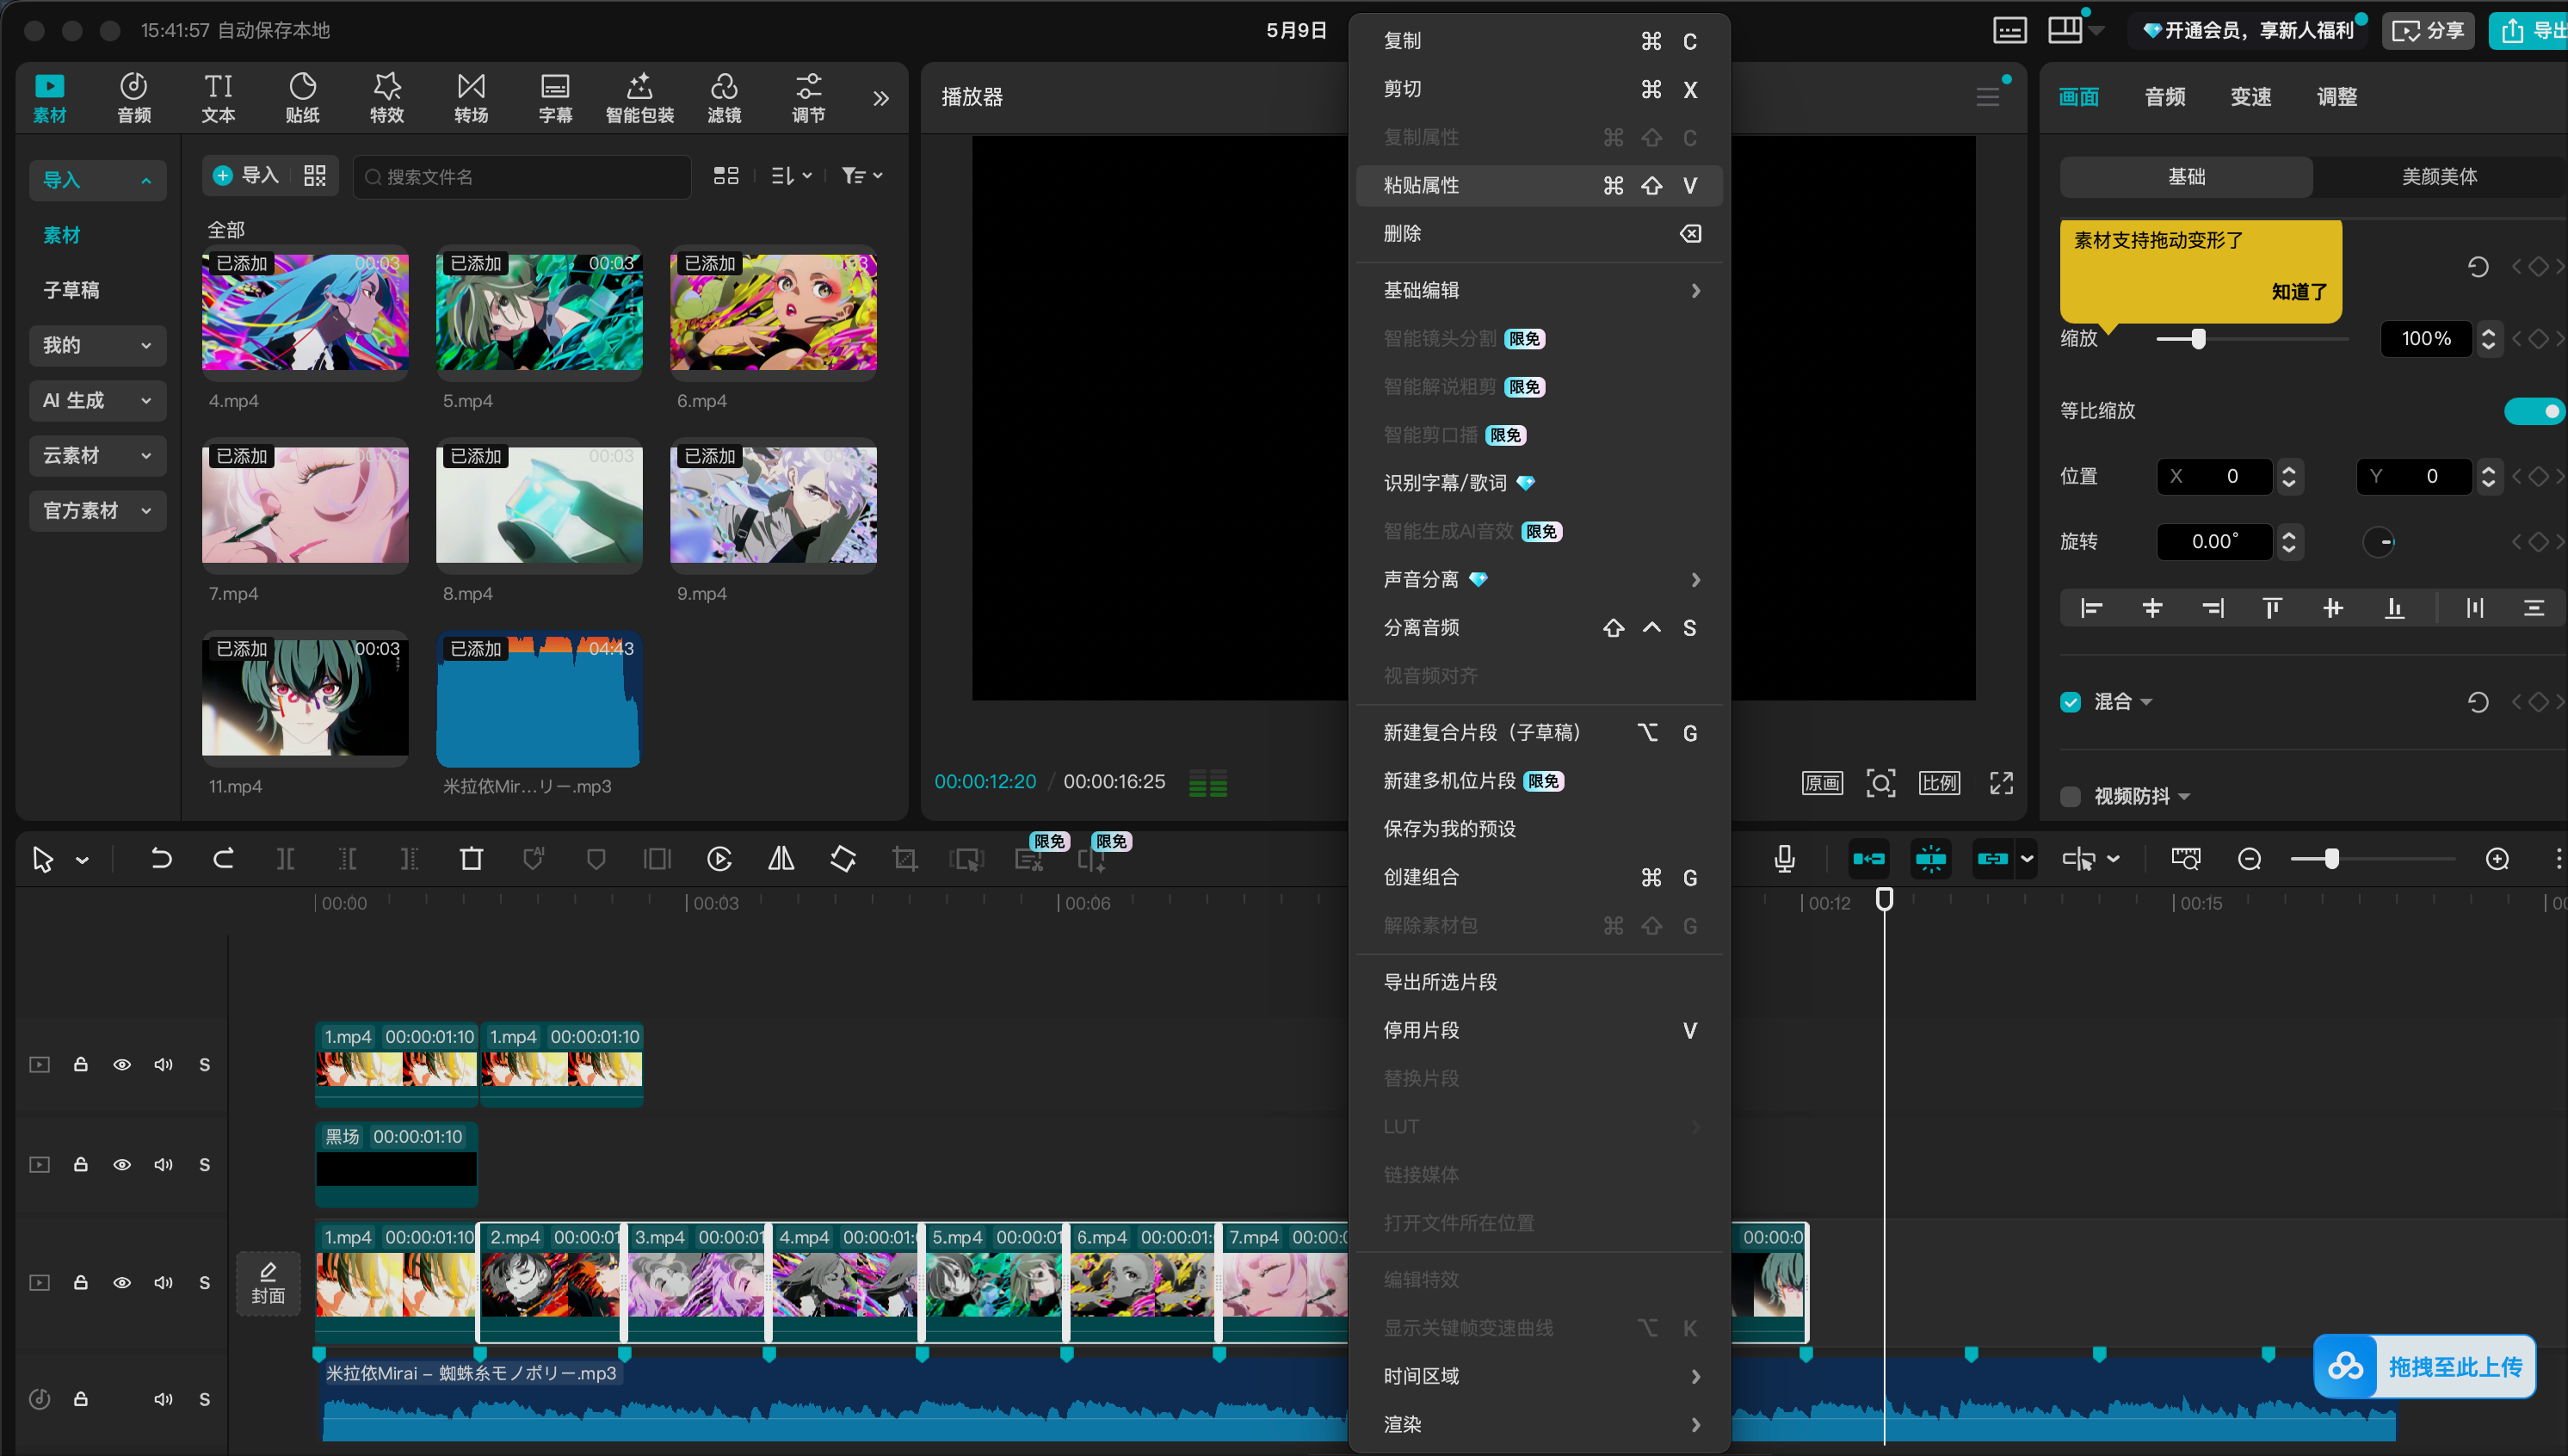Expand the AI 生成 sidebar section
2568x1456 pixels.
pyautogui.click(x=97, y=400)
